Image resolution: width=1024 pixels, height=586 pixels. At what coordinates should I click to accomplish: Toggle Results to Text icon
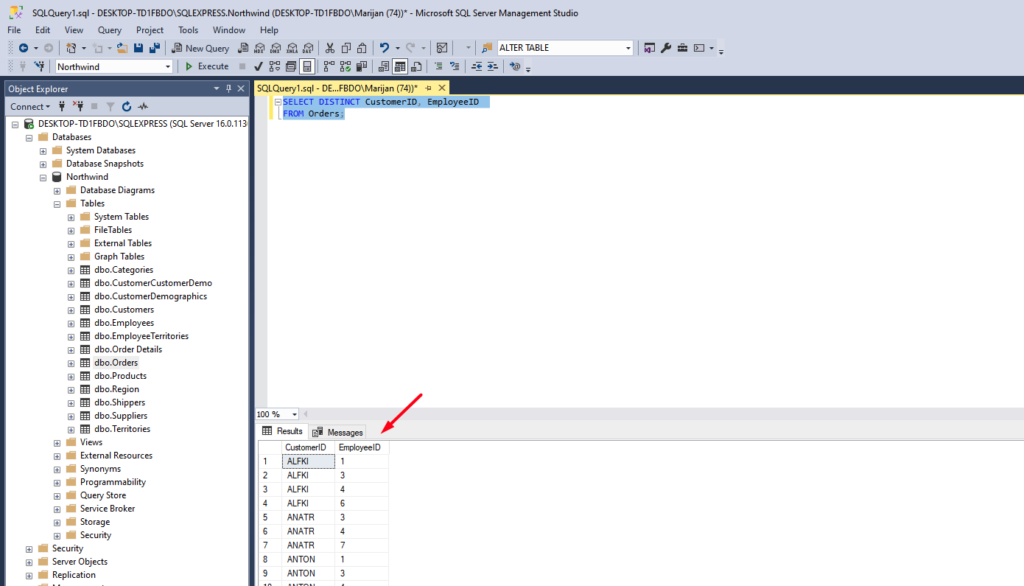click(383, 66)
